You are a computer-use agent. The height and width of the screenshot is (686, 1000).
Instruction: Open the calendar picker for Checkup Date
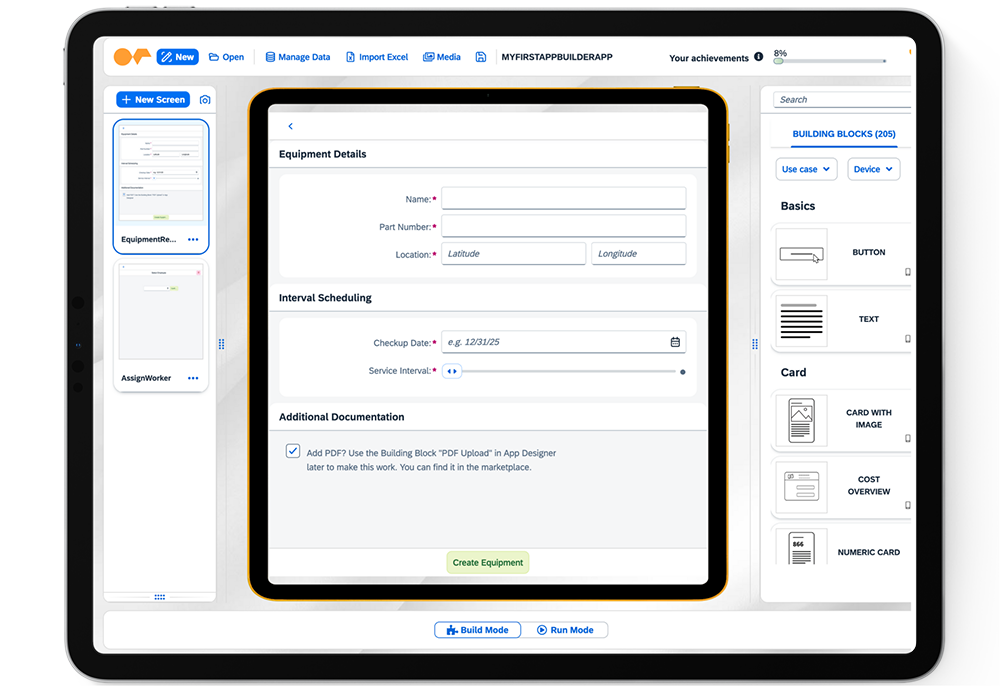coord(675,342)
